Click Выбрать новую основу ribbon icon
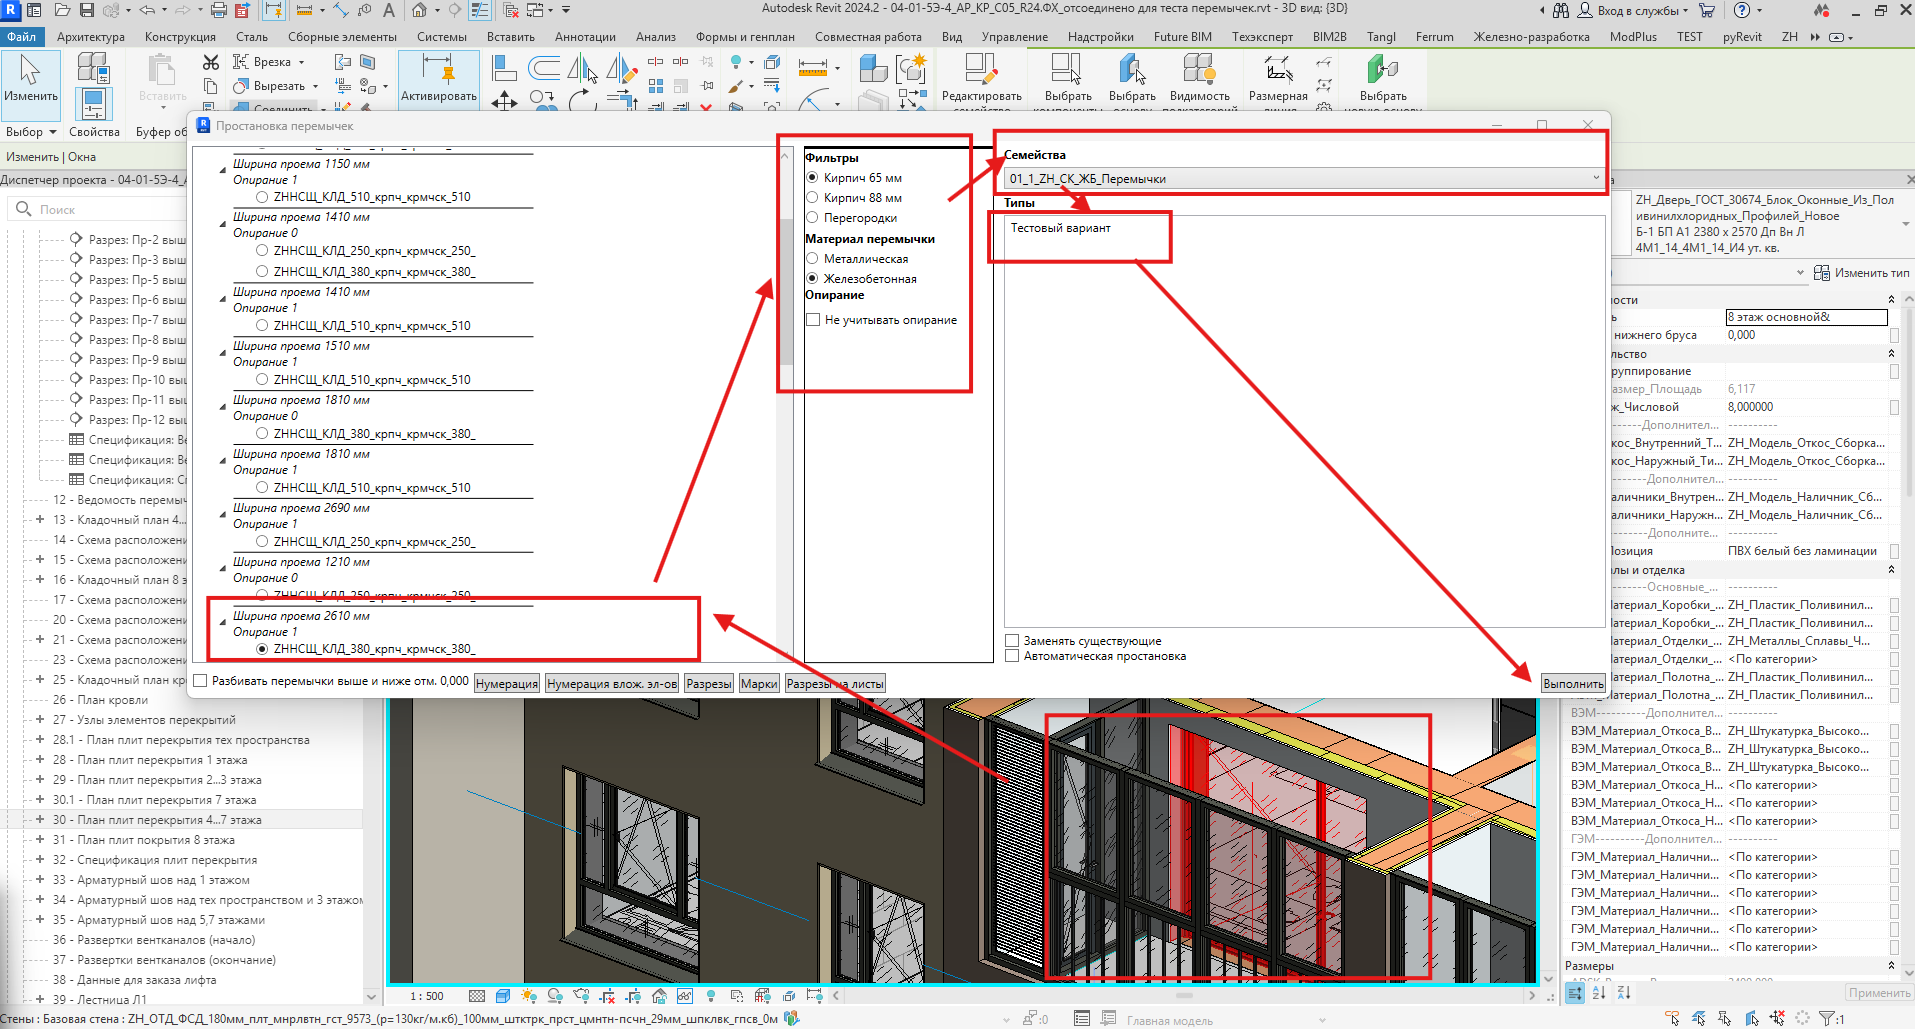The image size is (1915, 1029). pyautogui.click(x=1383, y=80)
